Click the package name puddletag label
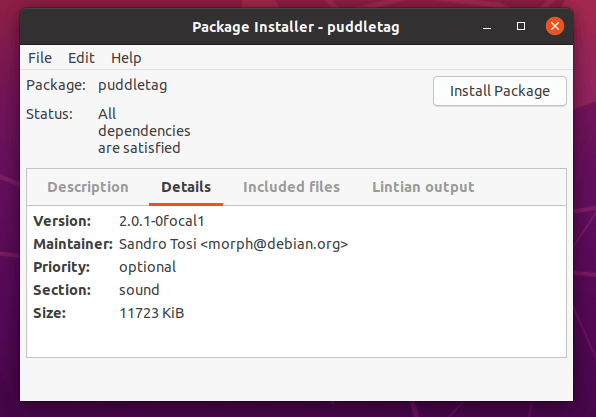 point(133,86)
